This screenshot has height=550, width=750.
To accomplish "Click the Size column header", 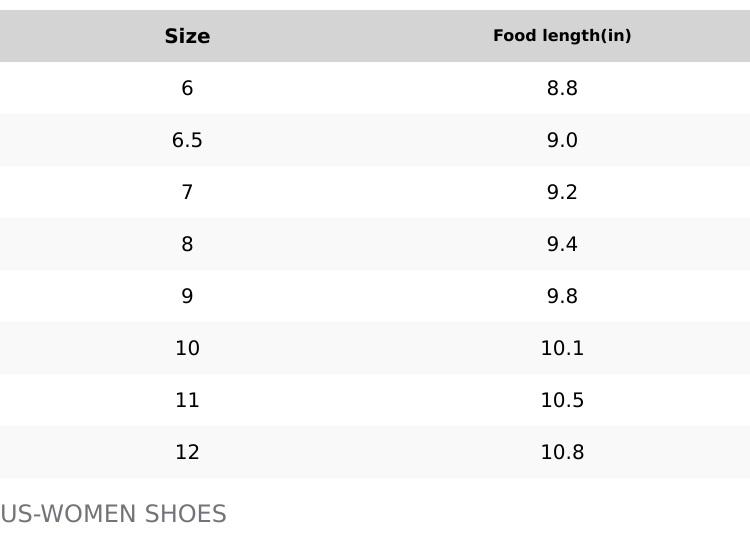I will pos(187,36).
